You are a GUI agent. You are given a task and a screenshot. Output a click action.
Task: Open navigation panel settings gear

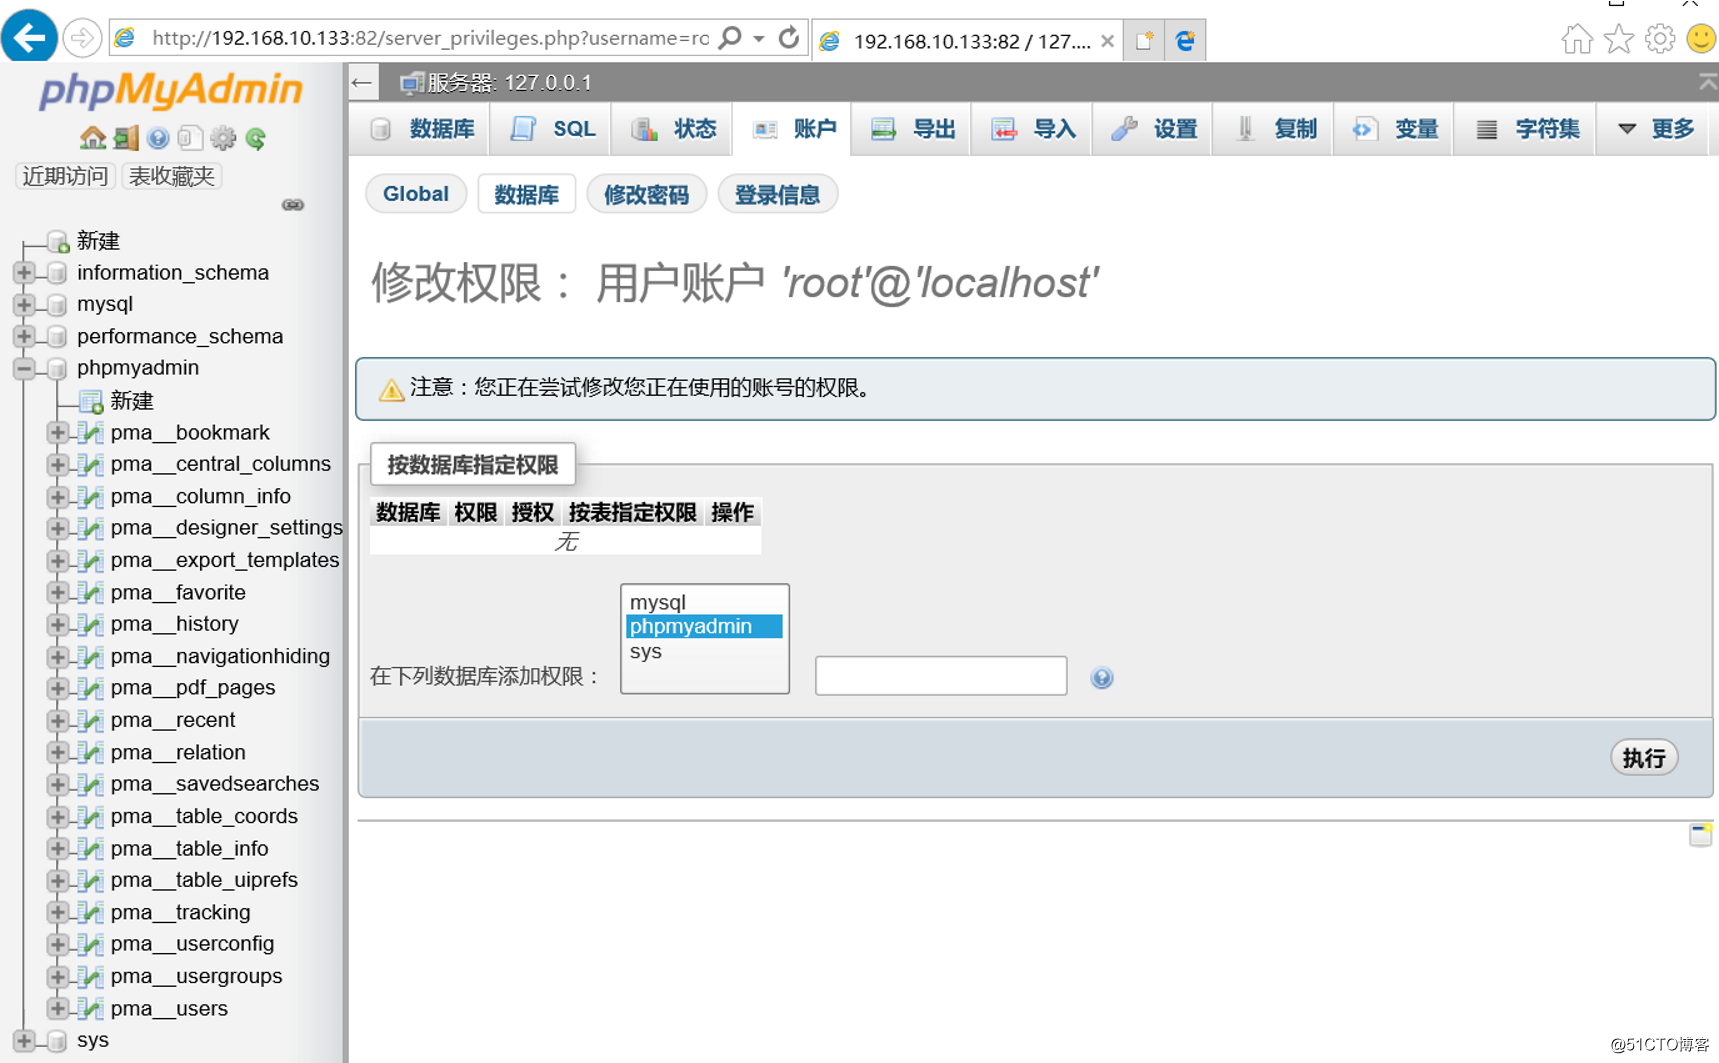point(223,138)
